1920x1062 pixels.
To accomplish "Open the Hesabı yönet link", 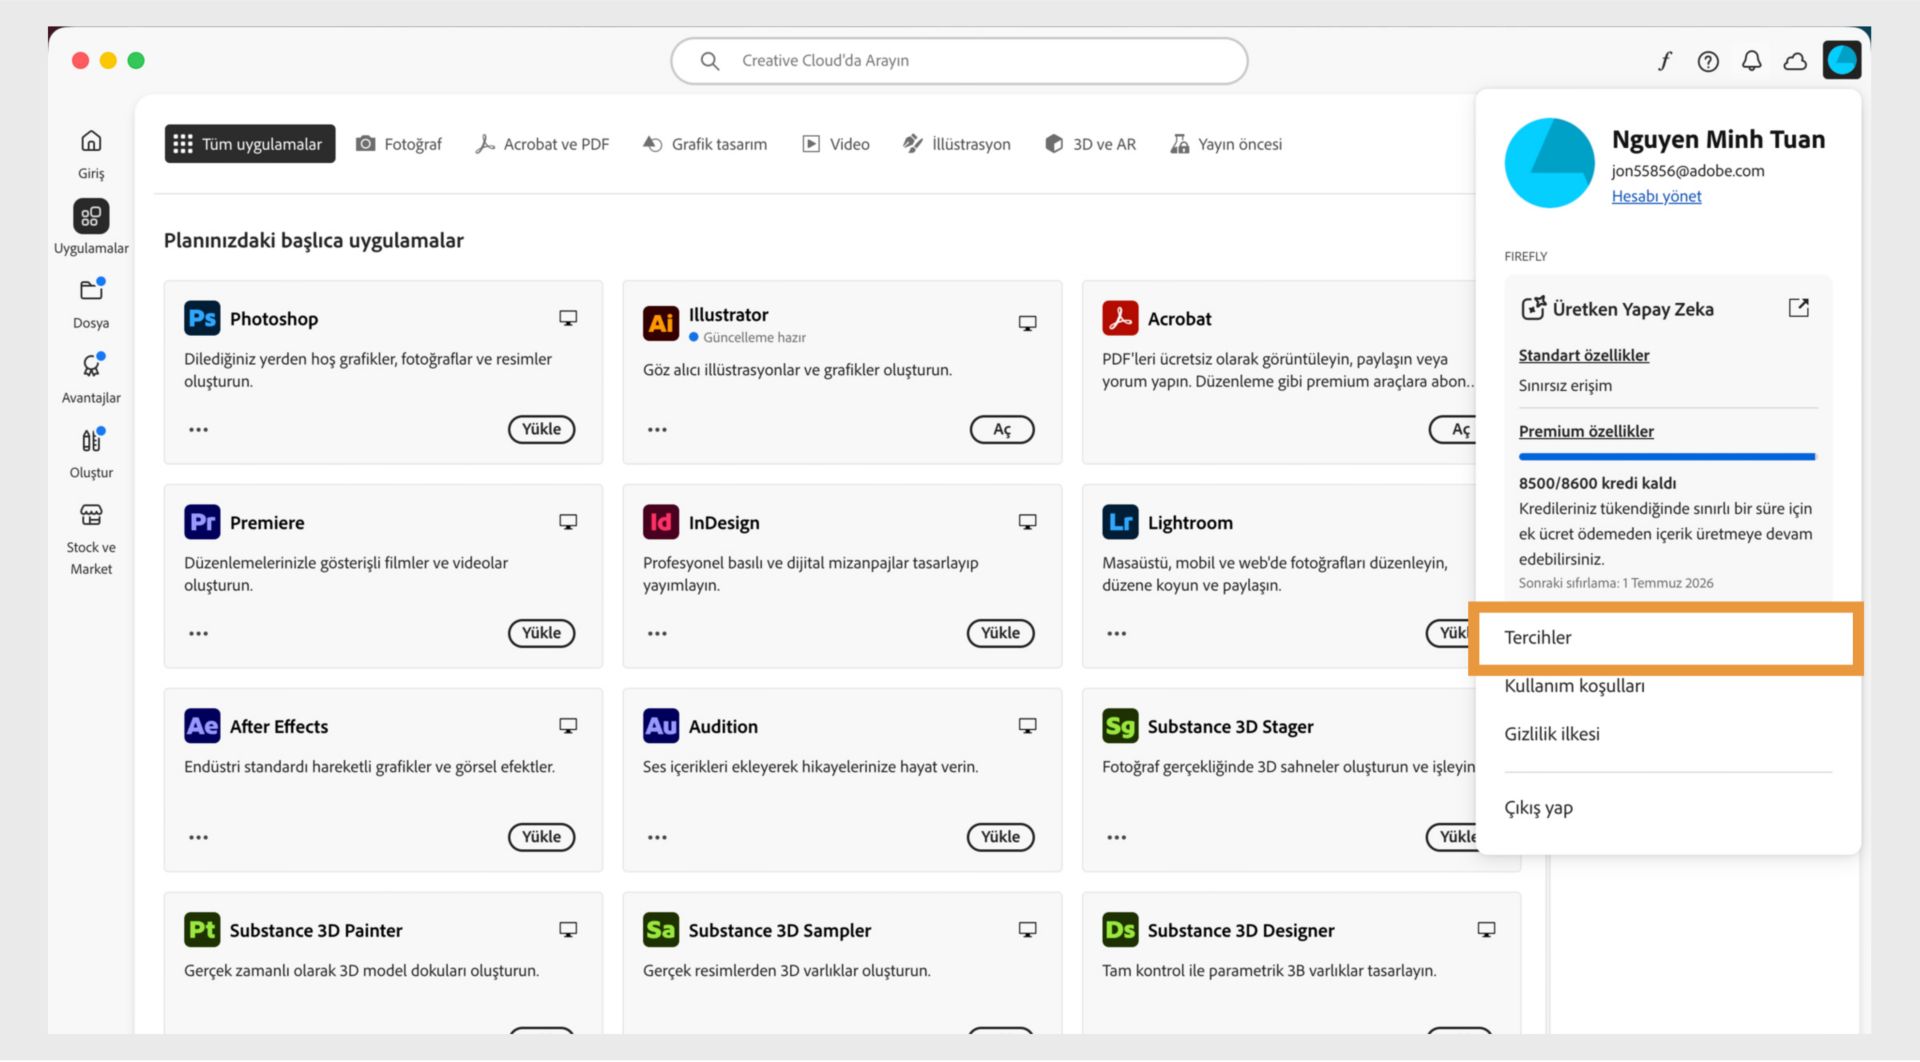I will 1656,197.
